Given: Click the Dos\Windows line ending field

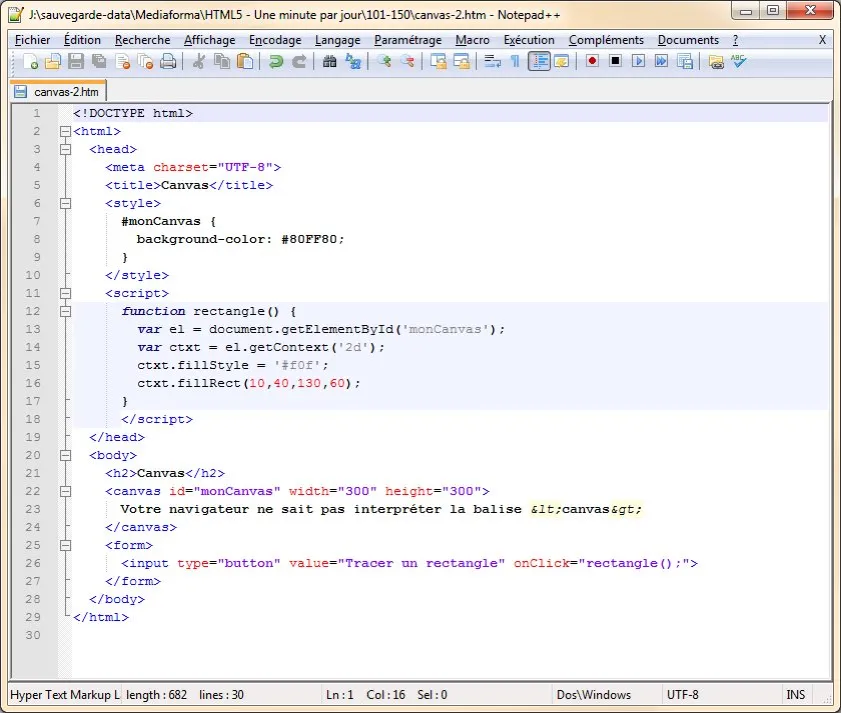Looking at the screenshot, I should (596, 695).
